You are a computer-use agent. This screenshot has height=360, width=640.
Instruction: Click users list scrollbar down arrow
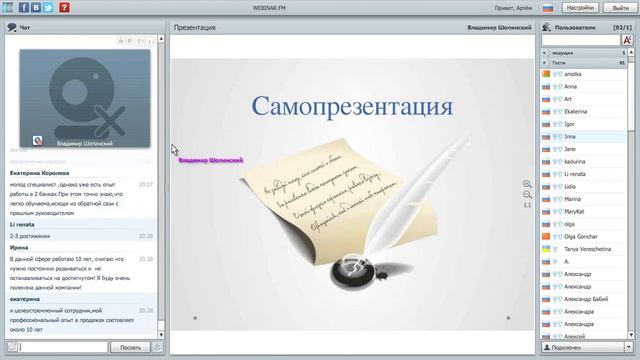click(x=631, y=335)
